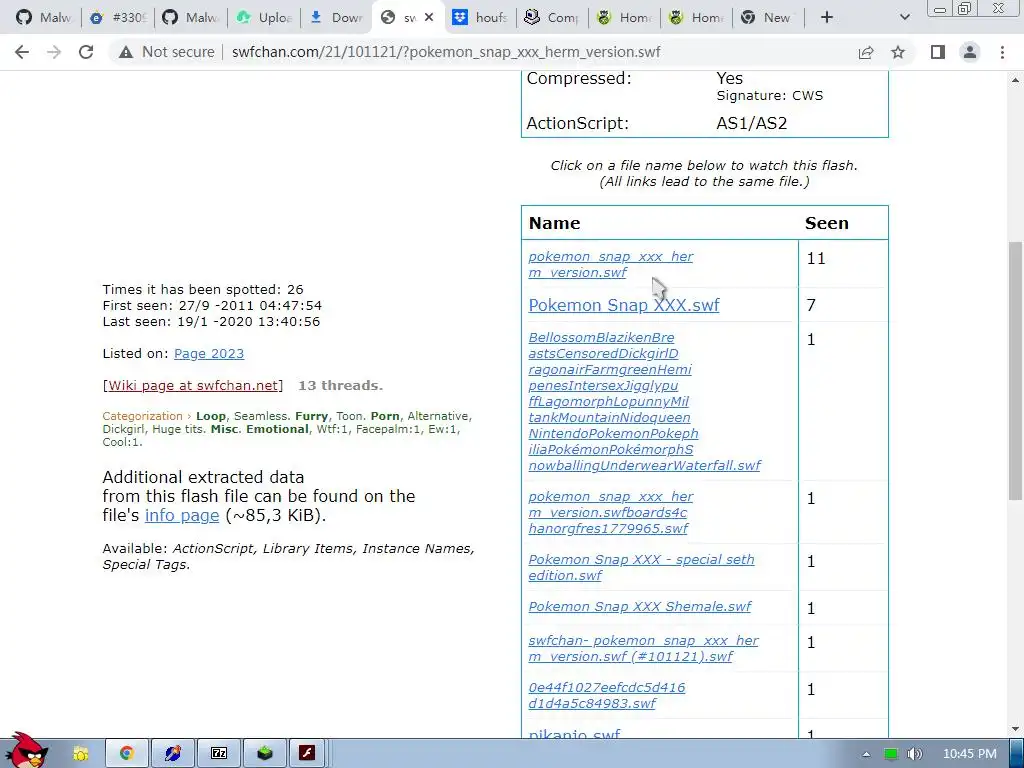Open the green cube app on taskbar

coord(264,754)
